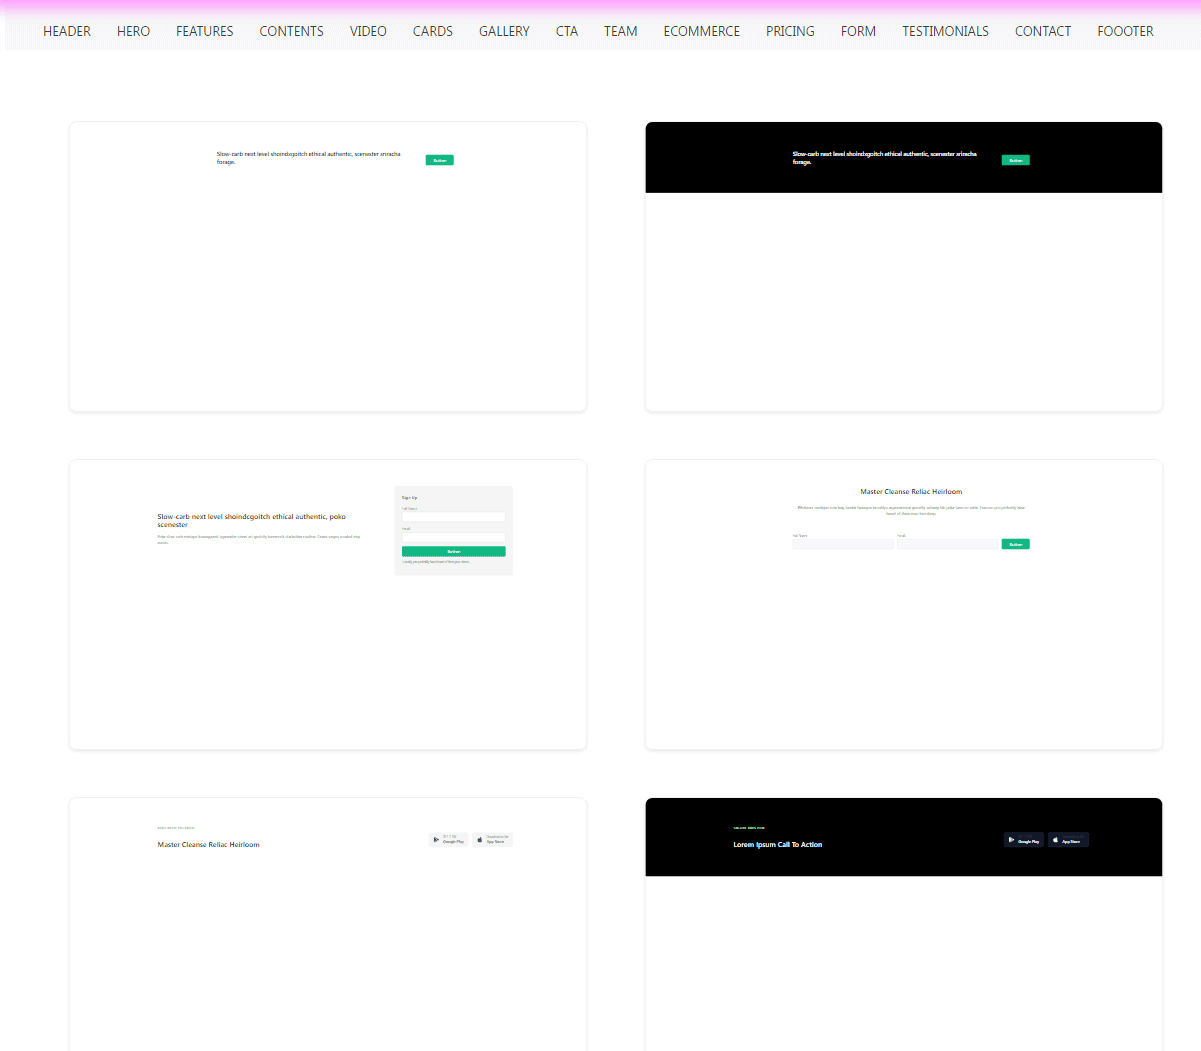Viewport: 1201px width, 1051px height.
Task: Open ECOMMERCE in the navigation bar
Action: pyautogui.click(x=702, y=31)
